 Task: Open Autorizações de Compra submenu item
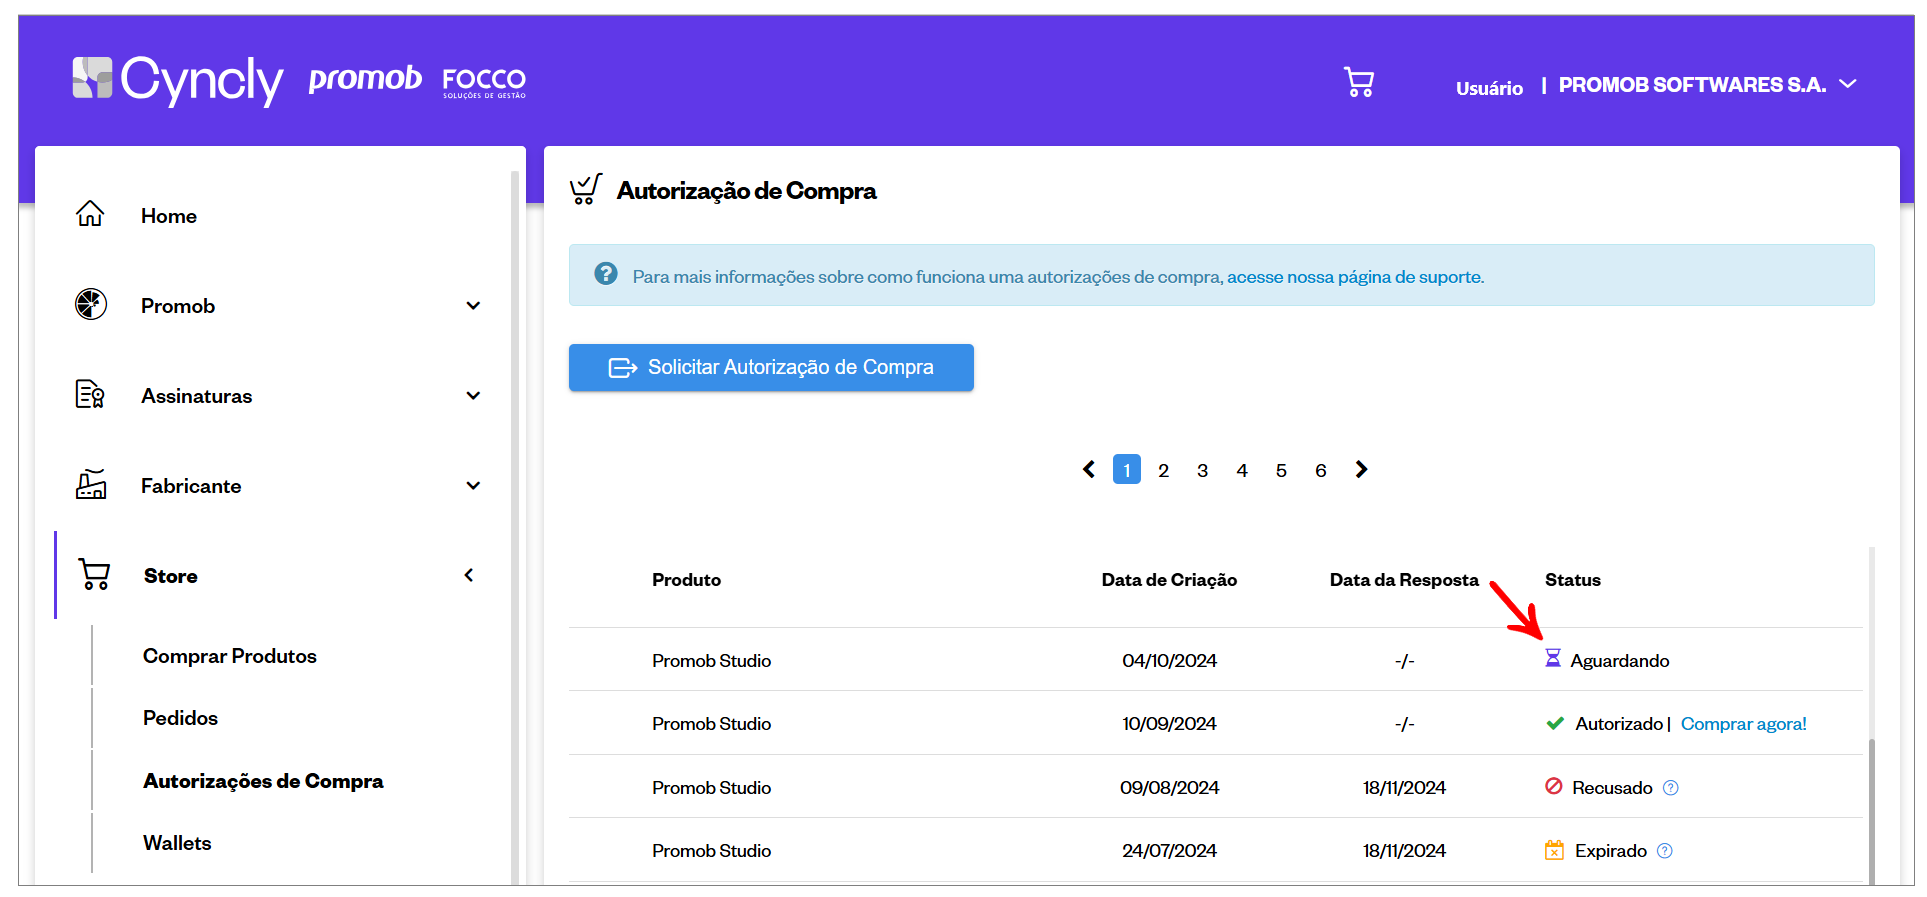pos(263,781)
